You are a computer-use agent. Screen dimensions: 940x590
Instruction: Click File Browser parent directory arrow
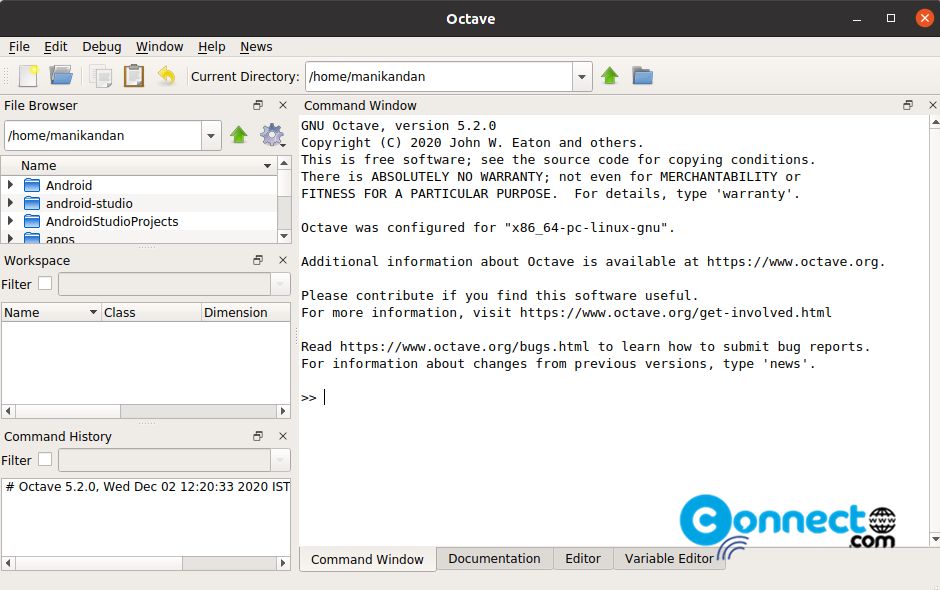coord(238,135)
